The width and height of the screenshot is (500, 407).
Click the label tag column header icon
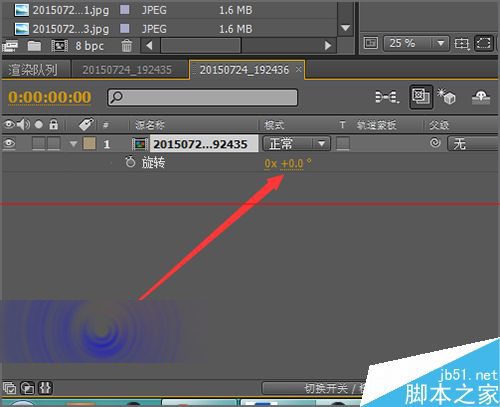pos(86,124)
